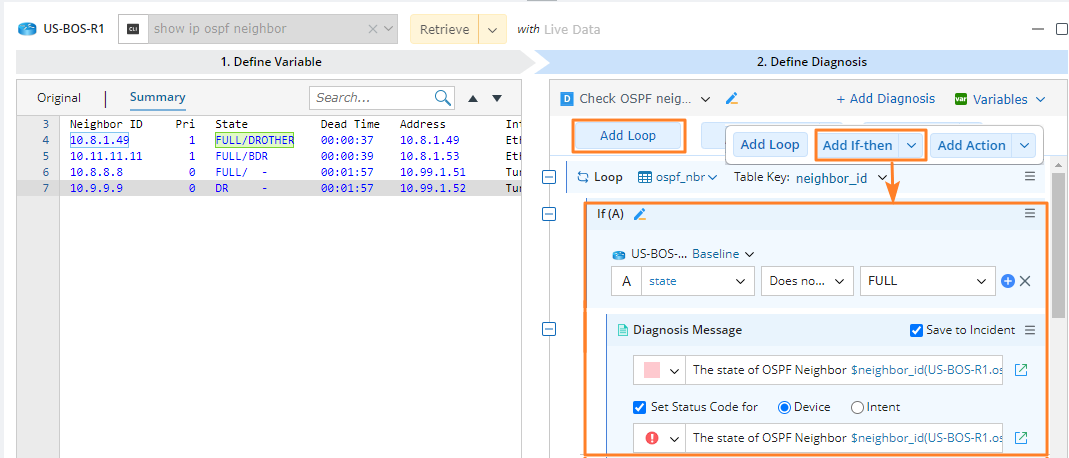Click the pencil icon to rename the diagnosis

pos(732,99)
